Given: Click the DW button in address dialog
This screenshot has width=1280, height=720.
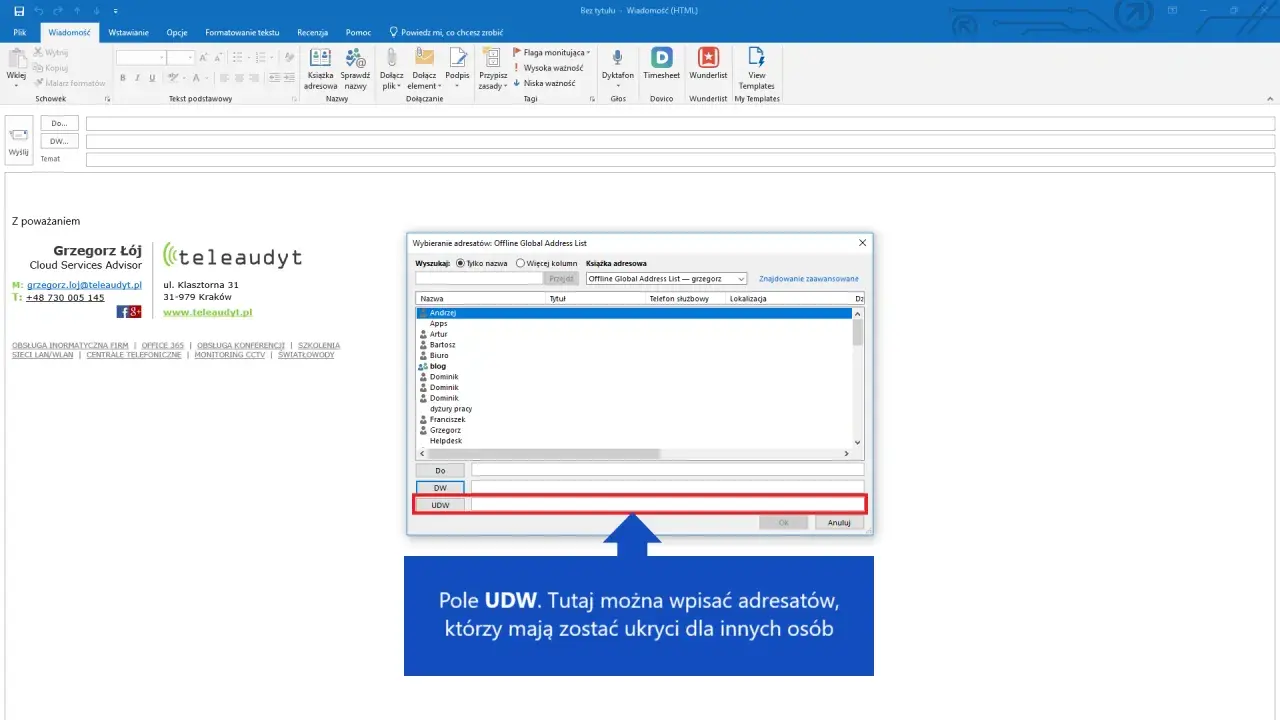Looking at the screenshot, I should 440,487.
